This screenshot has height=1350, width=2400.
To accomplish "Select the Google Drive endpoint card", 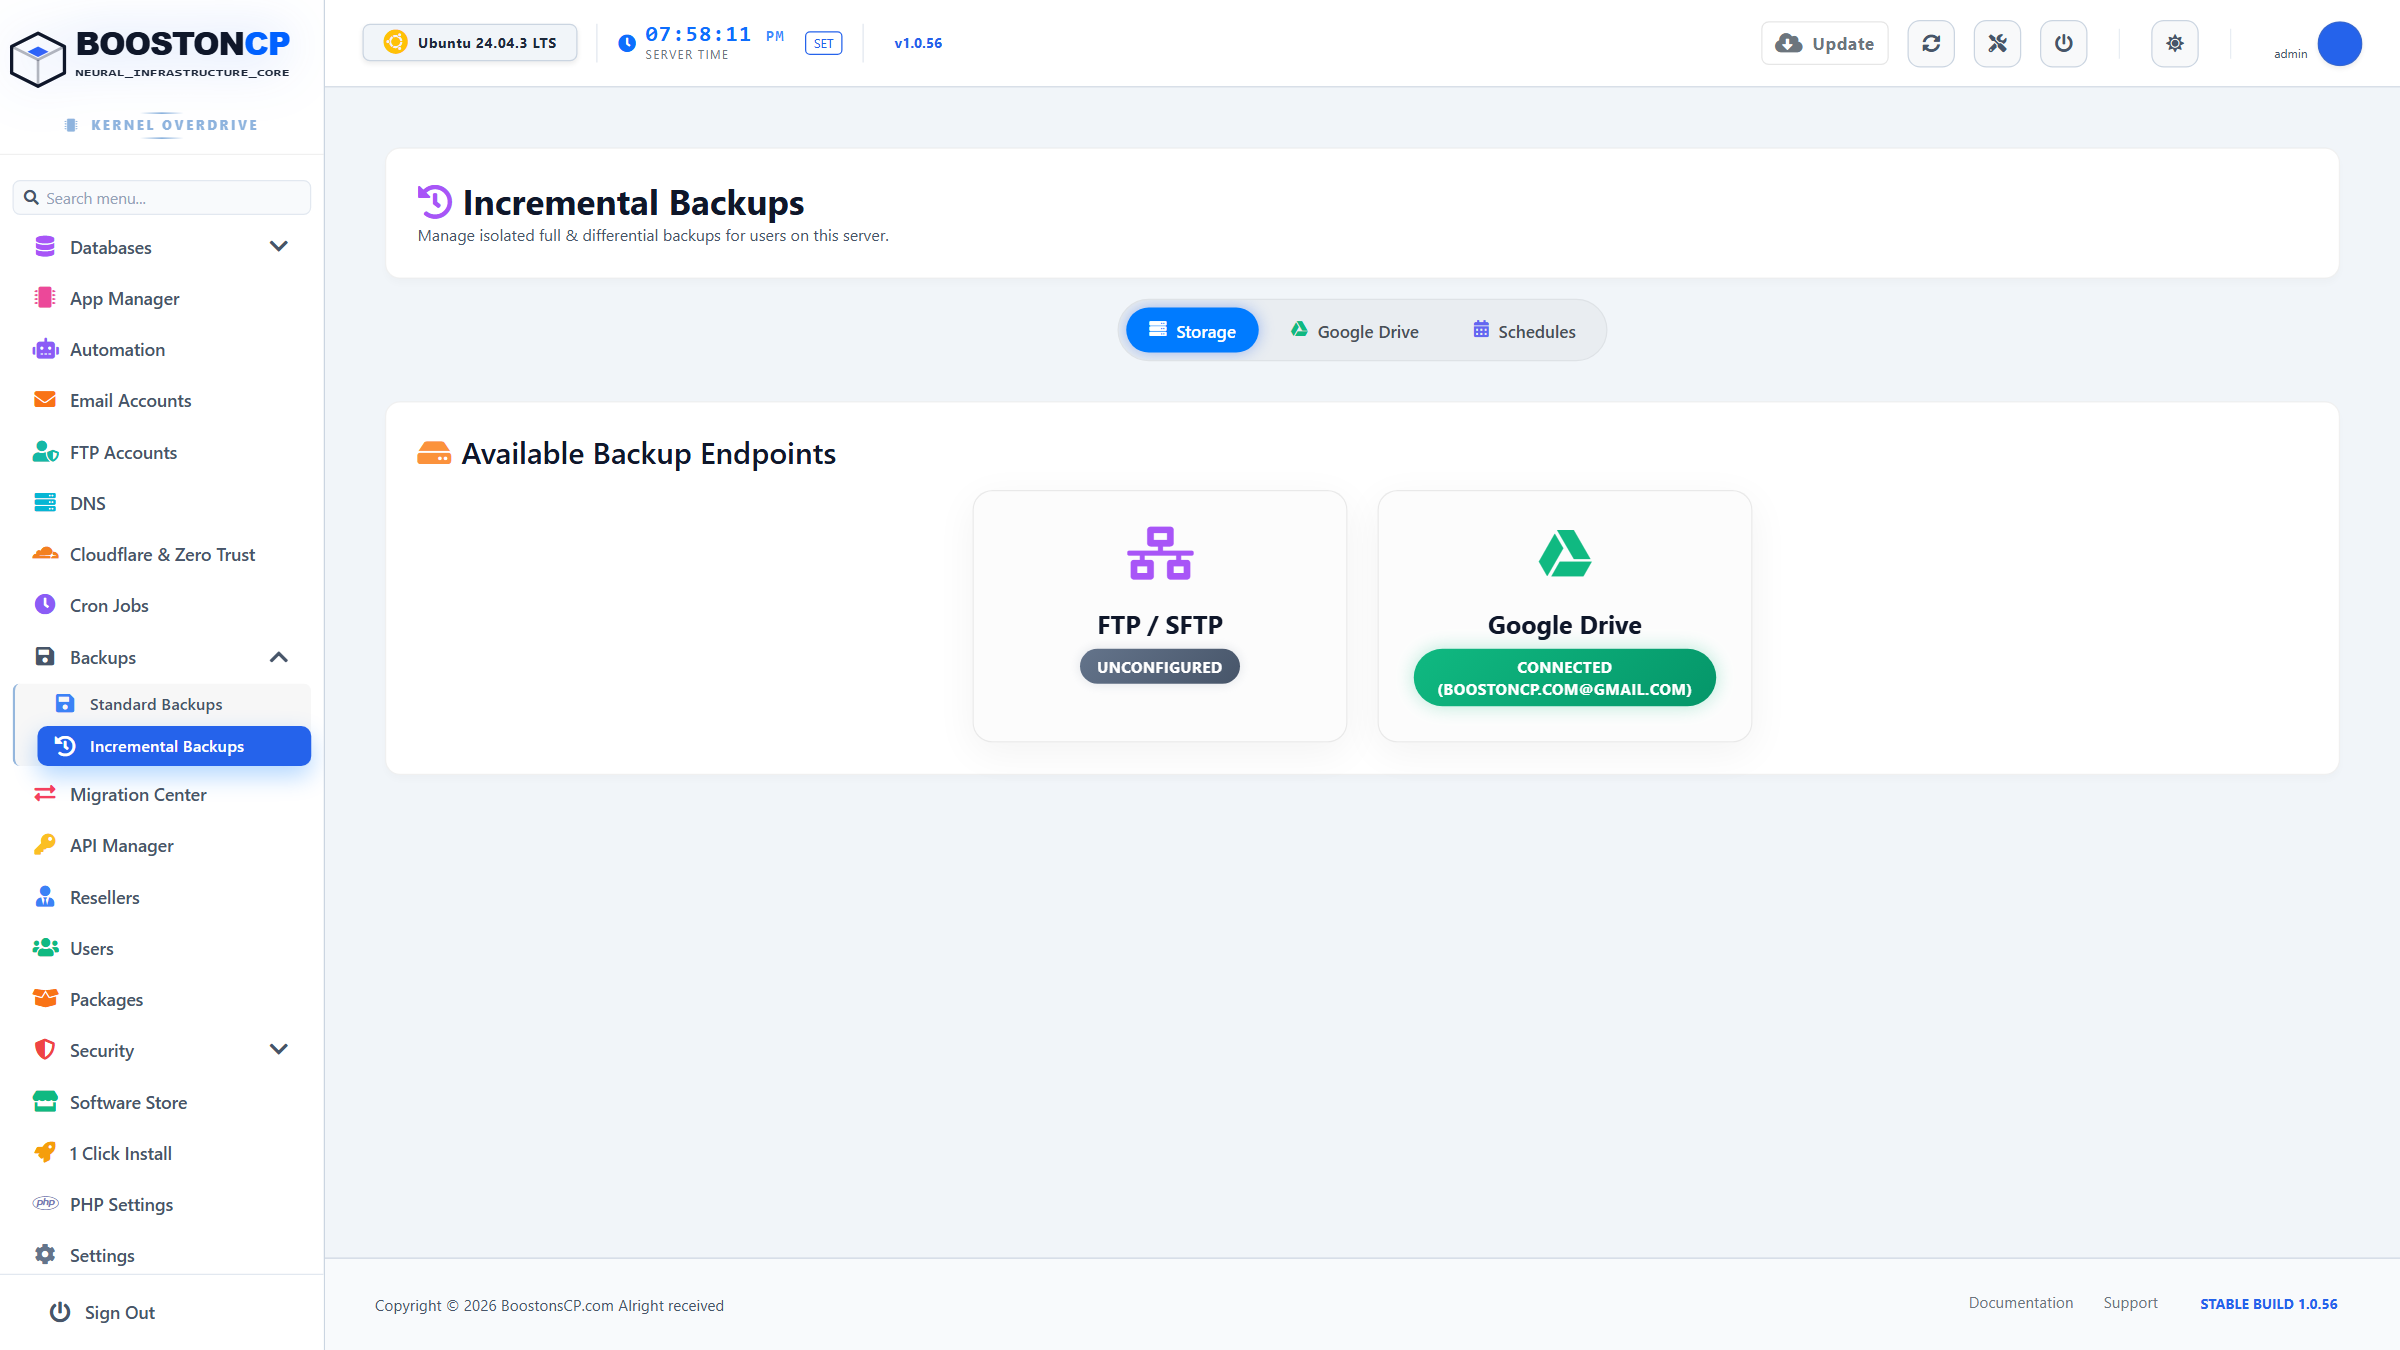I will 1564,616.
